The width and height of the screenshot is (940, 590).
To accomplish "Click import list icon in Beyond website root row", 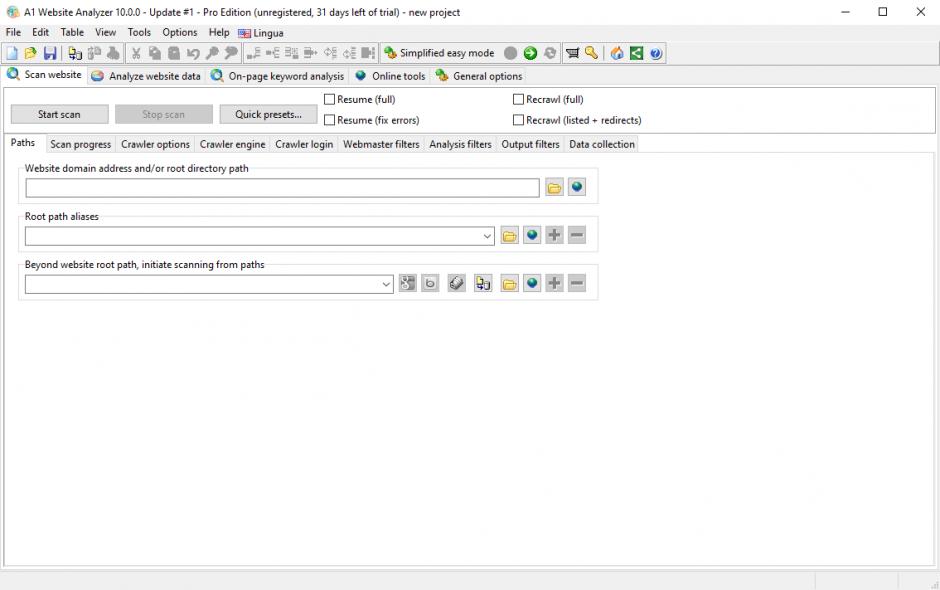I will [483, 283].
